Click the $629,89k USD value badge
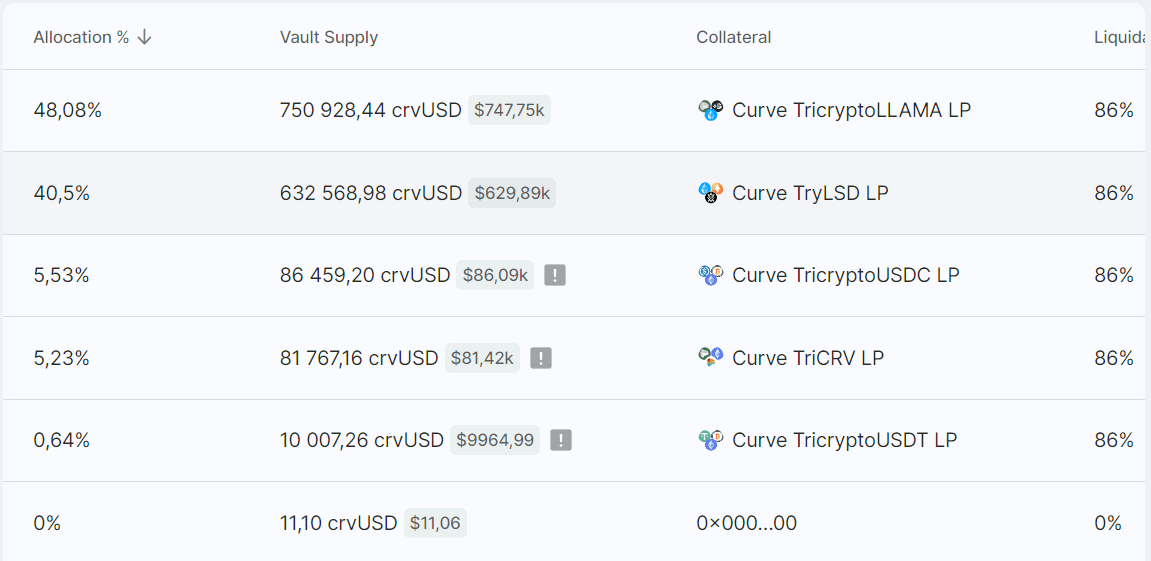1151x561 pixels. [x=512, y=193]
